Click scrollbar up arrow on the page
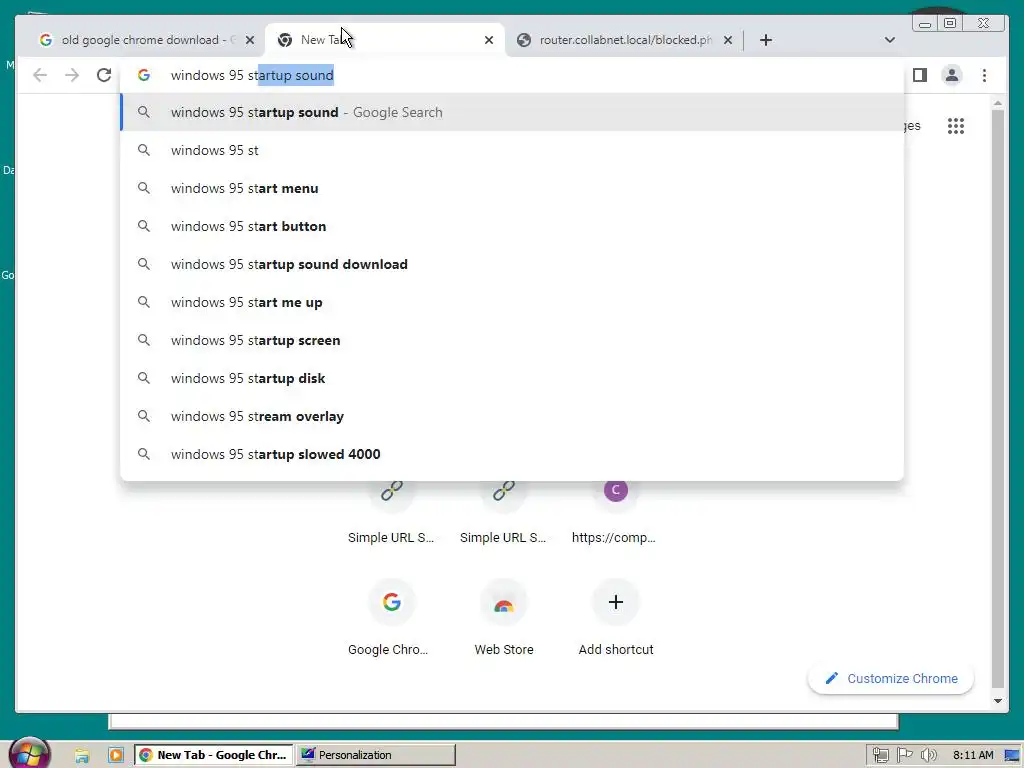This screenshot has height=768, width=1024. coord(997,103)
